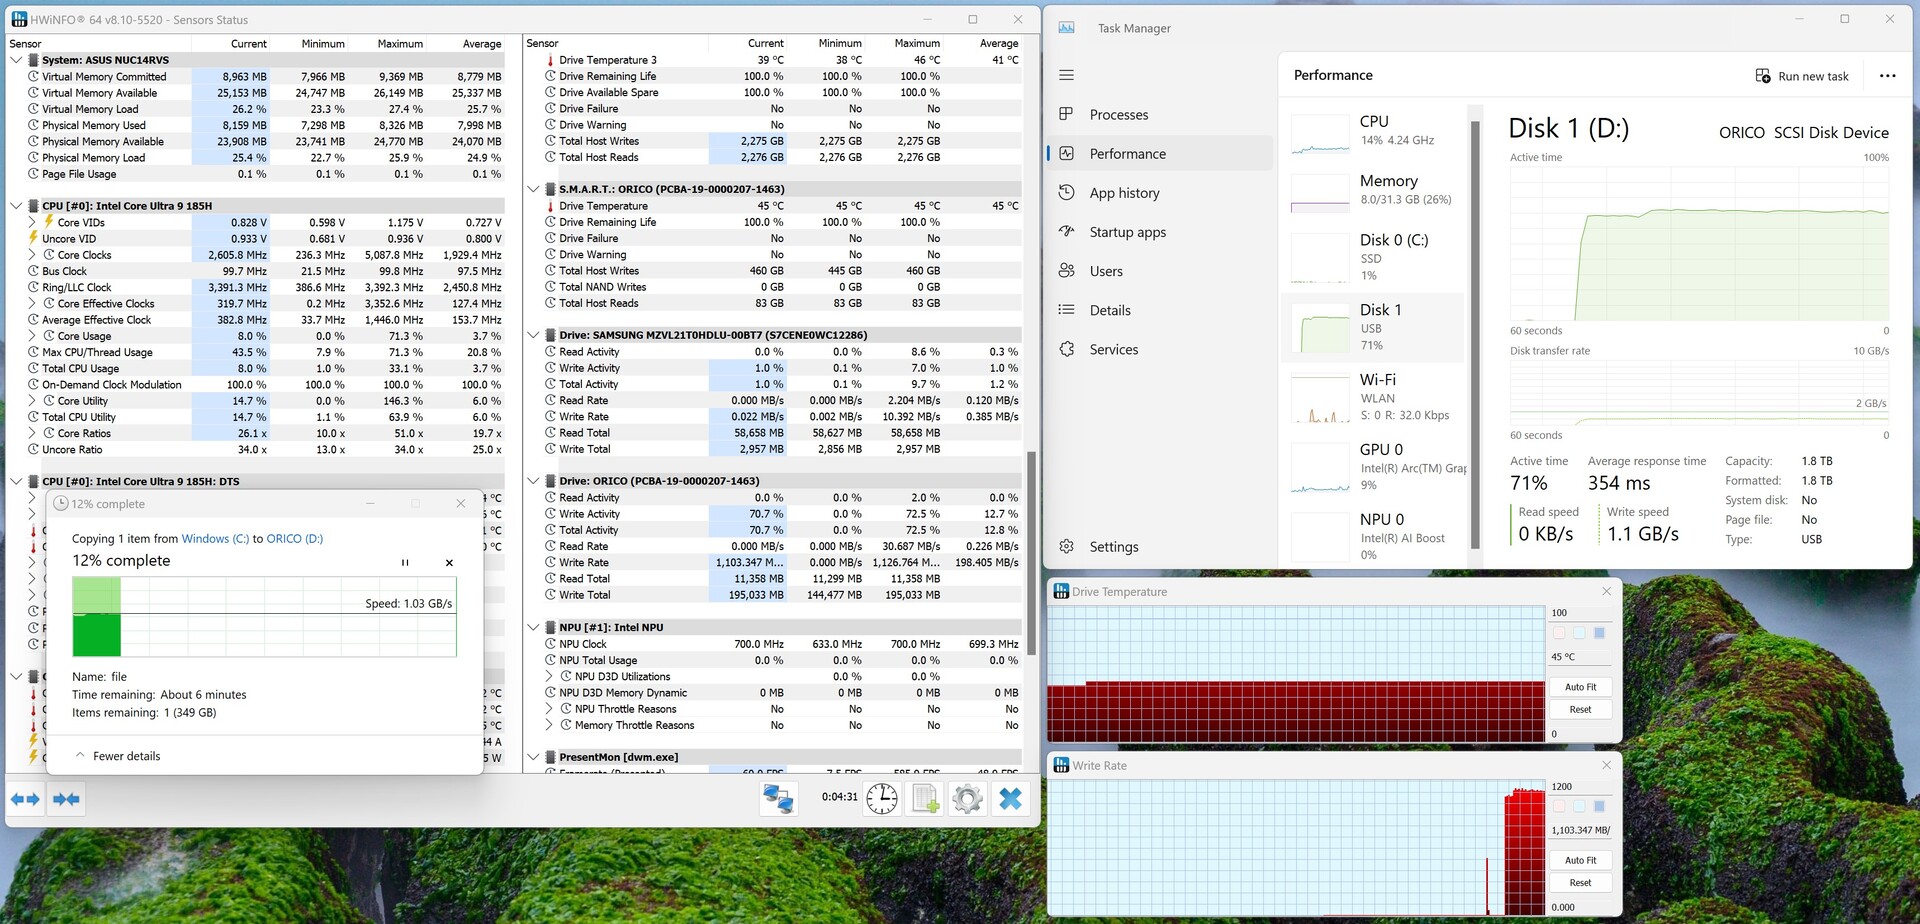Viewport: 1920px width, 924px height.
Task: Expand the Core Clocks row
Action: [32, 255]
